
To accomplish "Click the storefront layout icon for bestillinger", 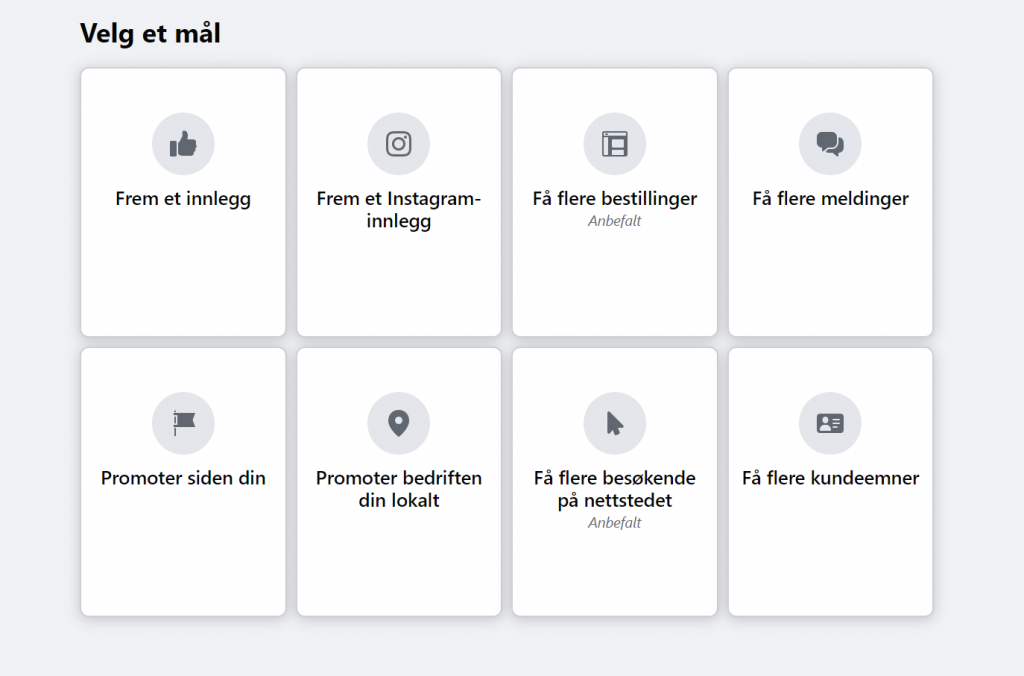I will [615, 144].
